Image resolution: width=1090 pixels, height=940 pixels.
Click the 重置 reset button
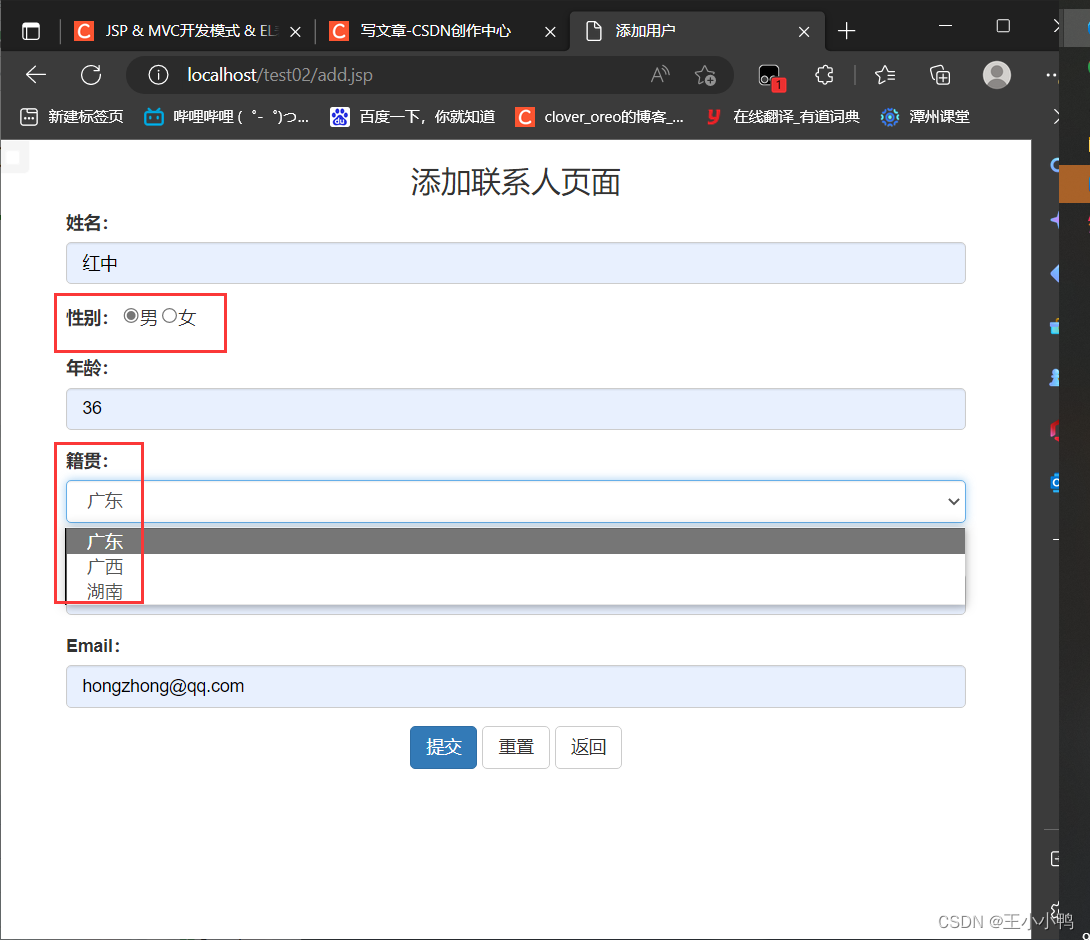[x=516, y=747]
